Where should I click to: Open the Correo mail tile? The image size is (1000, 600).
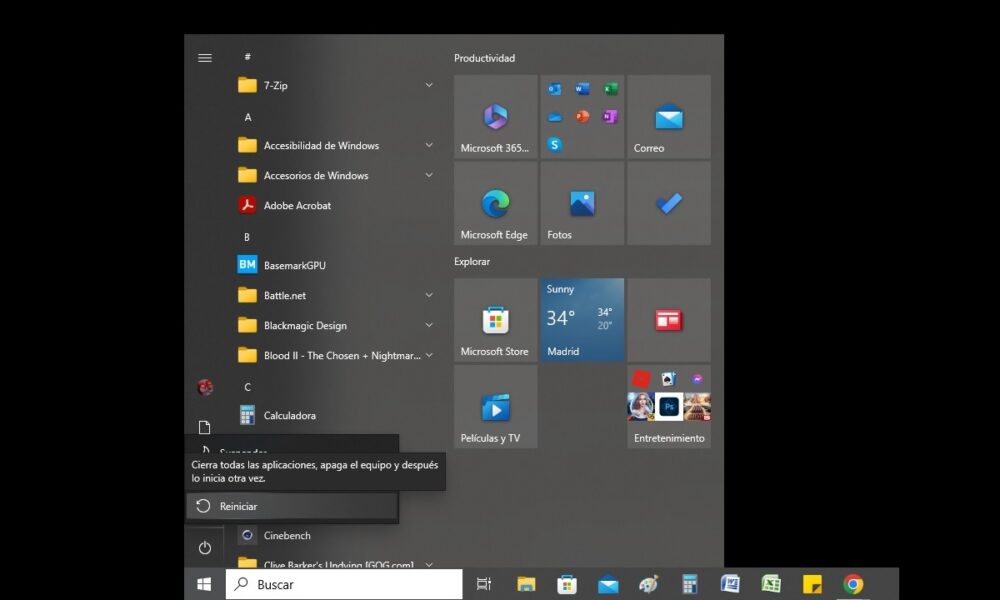pos(667,117)
